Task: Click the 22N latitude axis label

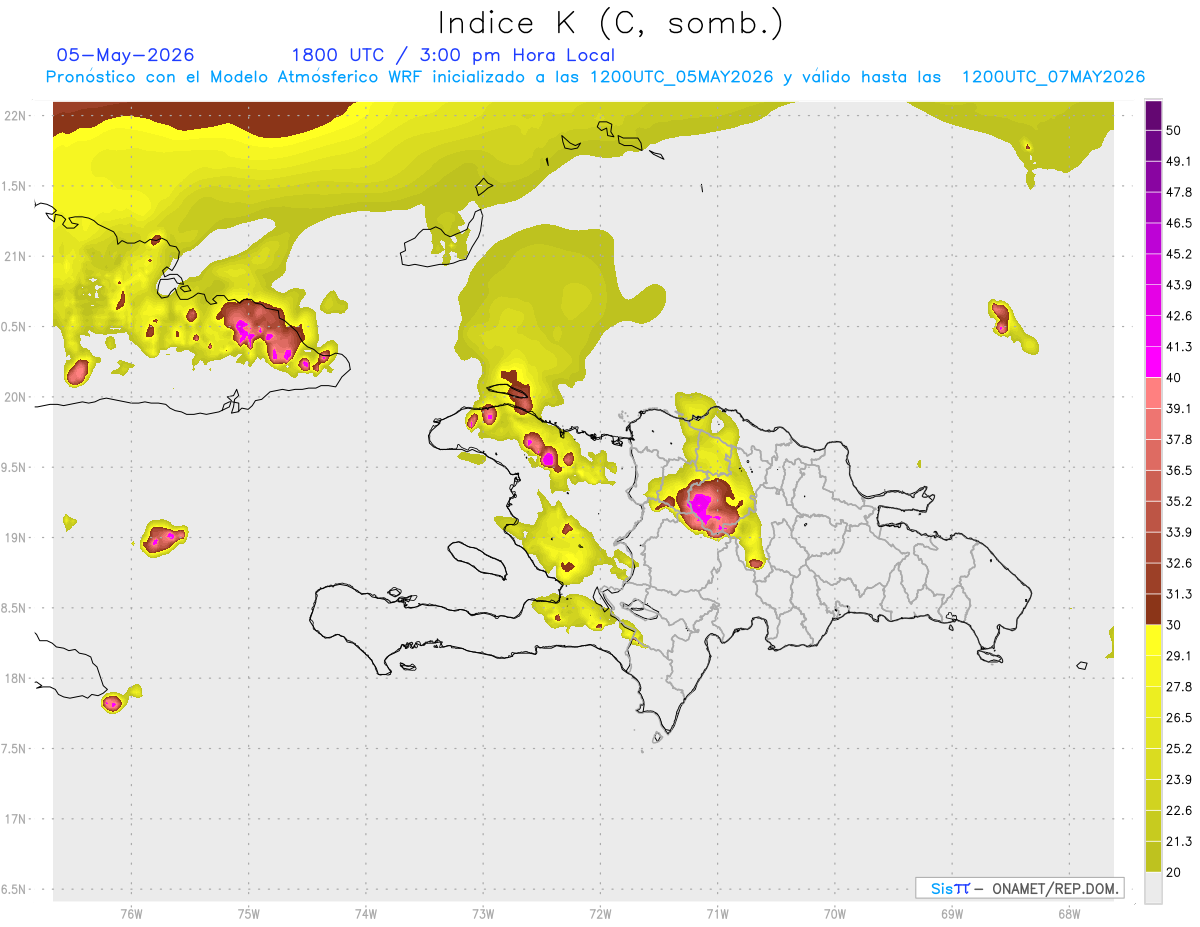Action: click(x=15, y=115)
